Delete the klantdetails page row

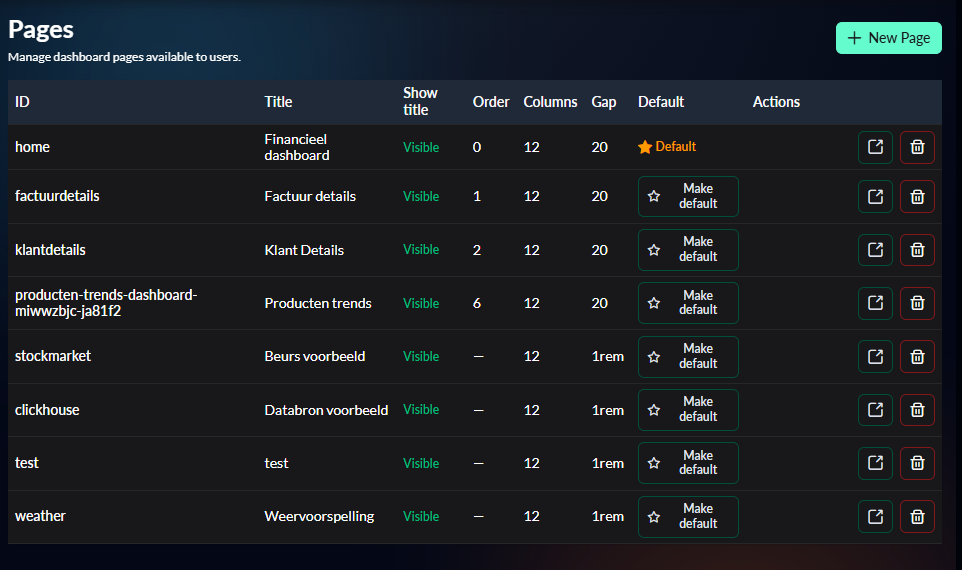tap(917, 250)
